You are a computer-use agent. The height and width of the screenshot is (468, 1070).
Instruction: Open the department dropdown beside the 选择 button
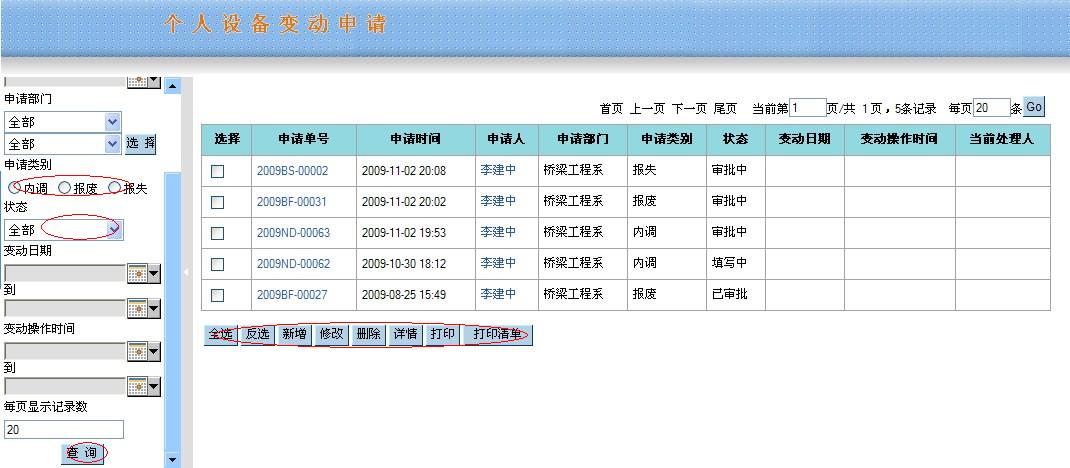tap(112, 144)
